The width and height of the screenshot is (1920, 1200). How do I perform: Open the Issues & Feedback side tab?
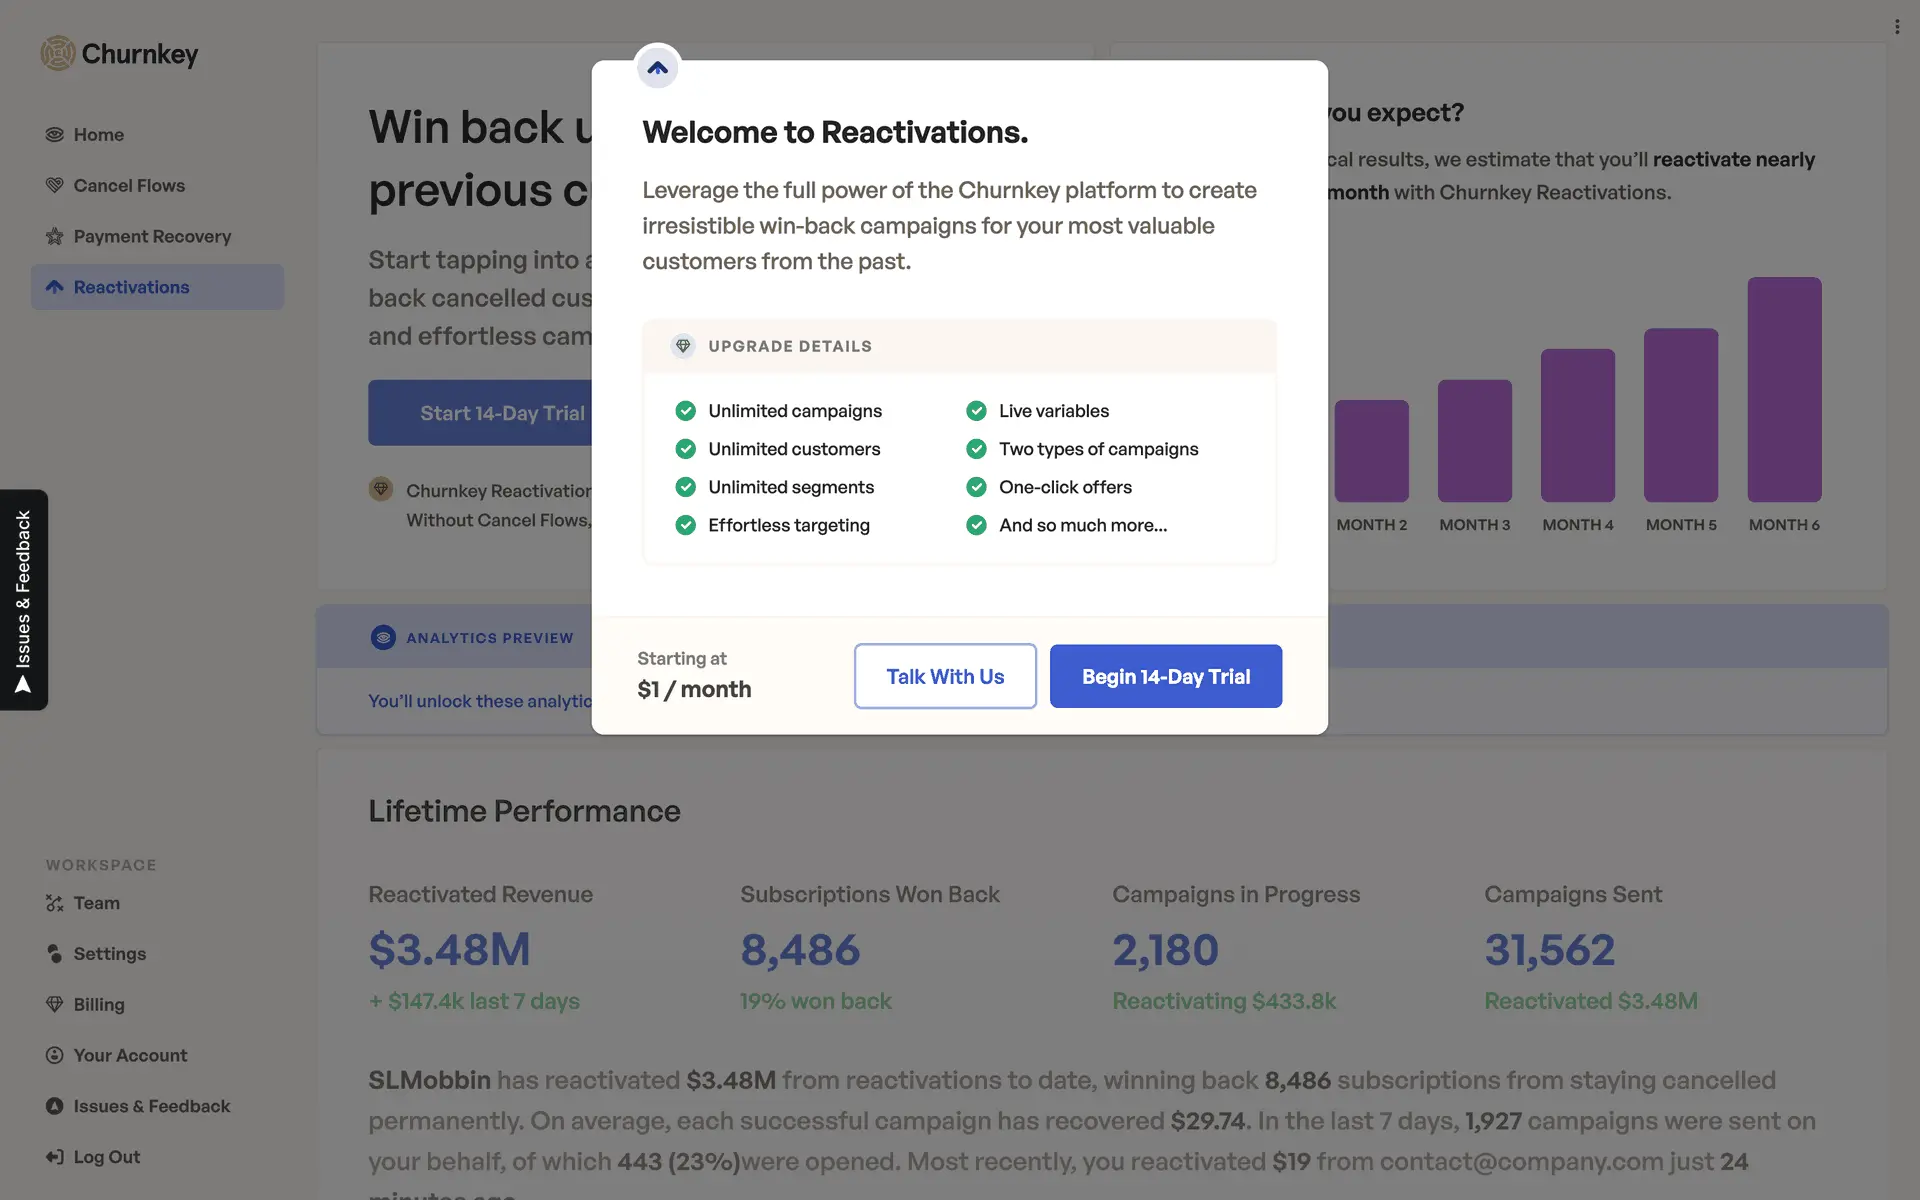23,600
